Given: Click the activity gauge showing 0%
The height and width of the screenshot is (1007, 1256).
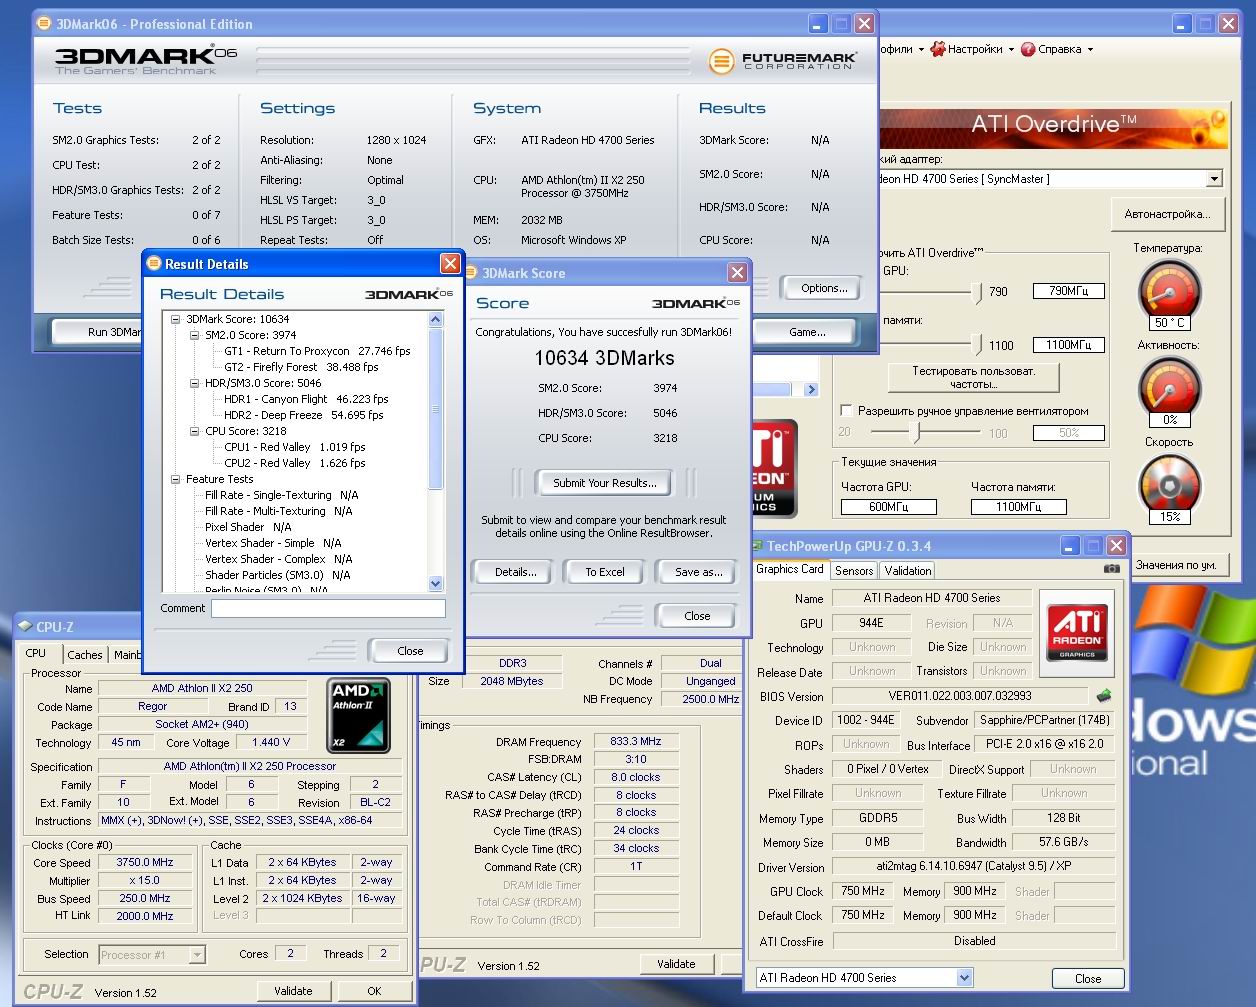Looking at the screenshot, I should click(x=1169, y=390).
